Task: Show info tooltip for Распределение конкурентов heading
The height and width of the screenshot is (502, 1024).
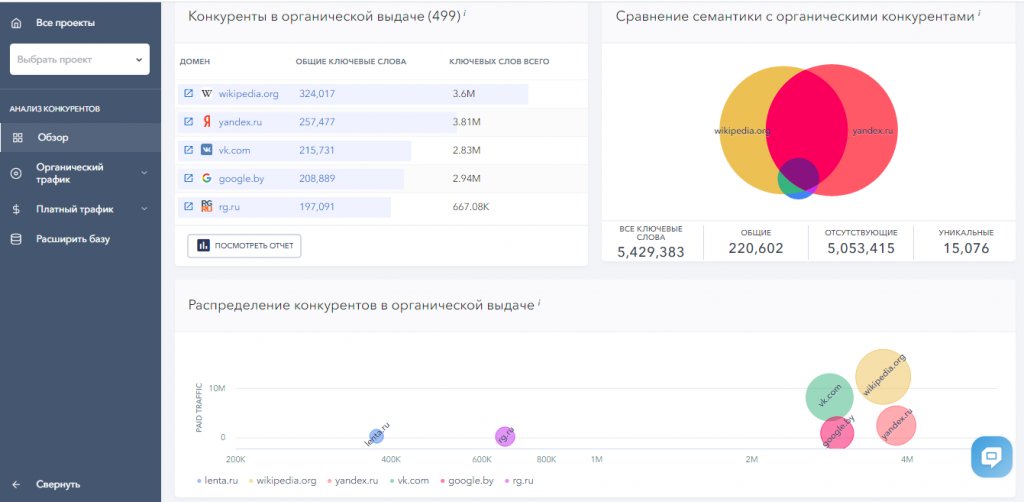Action: tap(539, 302)
